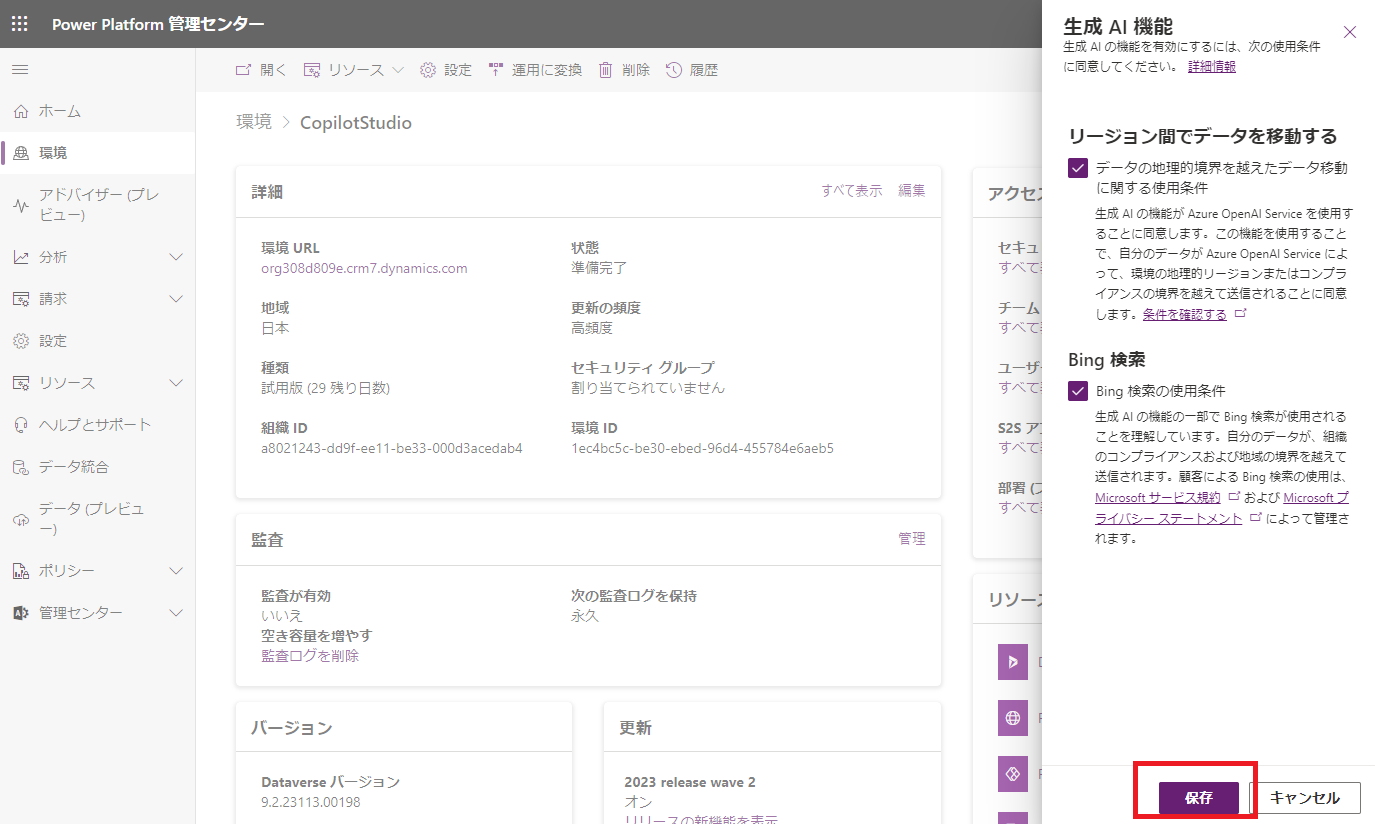The height and width of the screenshot is (824, 1375).
Task: Click the Delete trash icon in toolbar
Action: pos(606,70)
